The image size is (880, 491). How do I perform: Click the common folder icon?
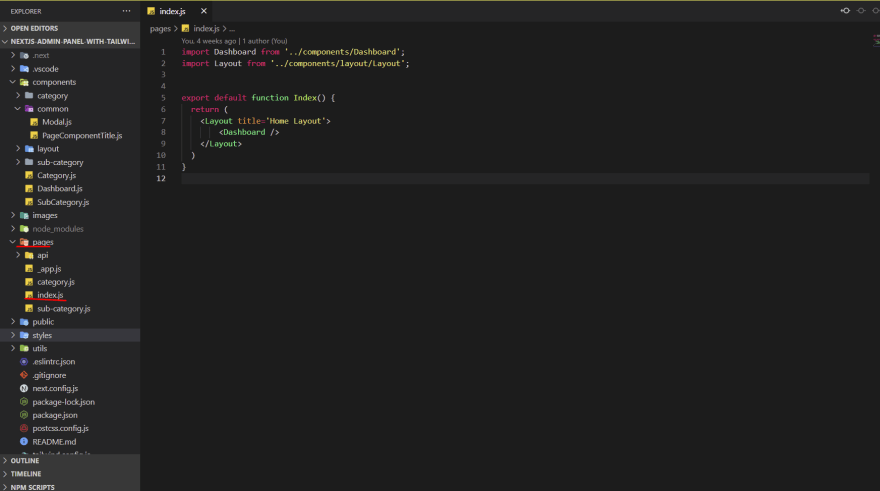point(29,108)
